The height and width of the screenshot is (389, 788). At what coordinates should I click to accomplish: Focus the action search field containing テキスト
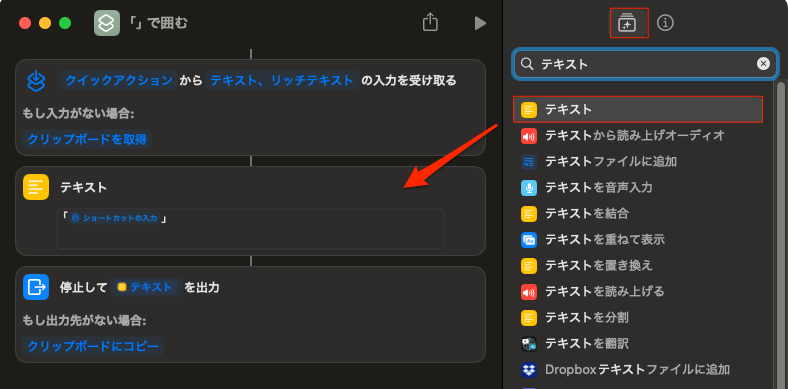(646, 64)
